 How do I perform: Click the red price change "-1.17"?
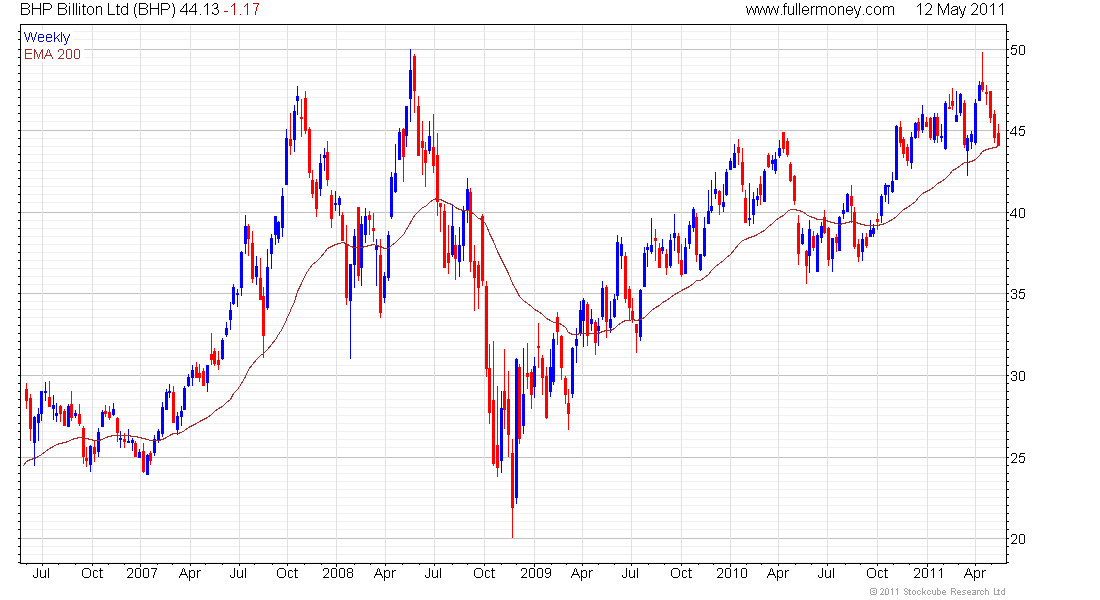pyautogui.click(x=241, y=10)
